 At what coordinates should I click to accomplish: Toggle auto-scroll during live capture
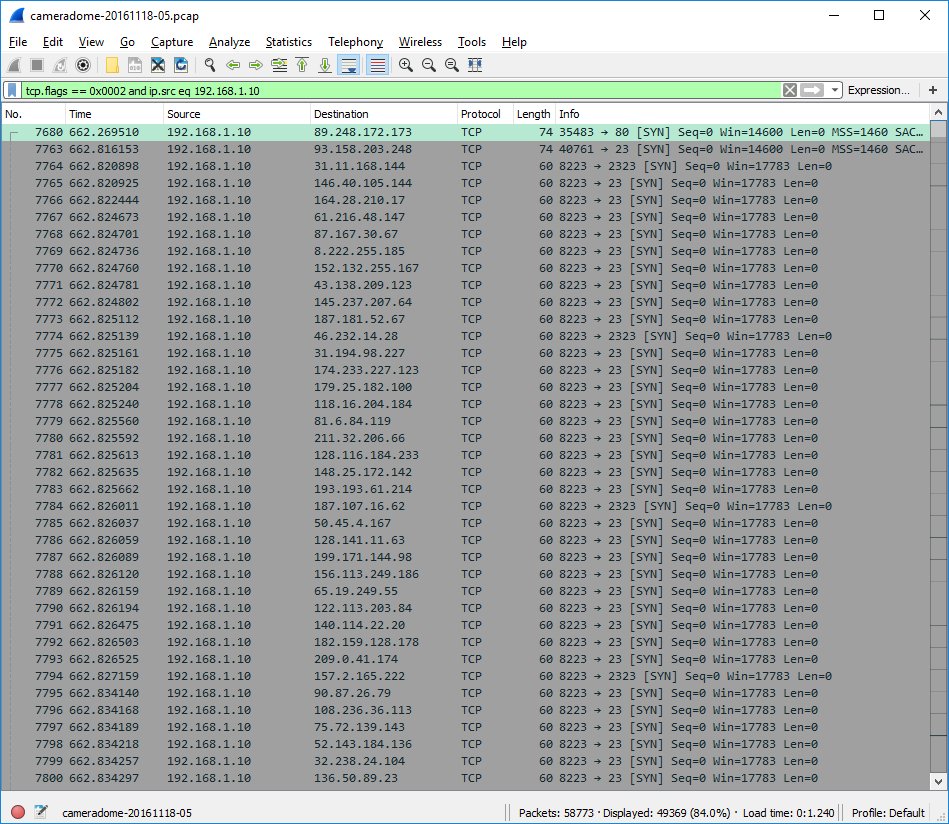[x=349, y=65]
